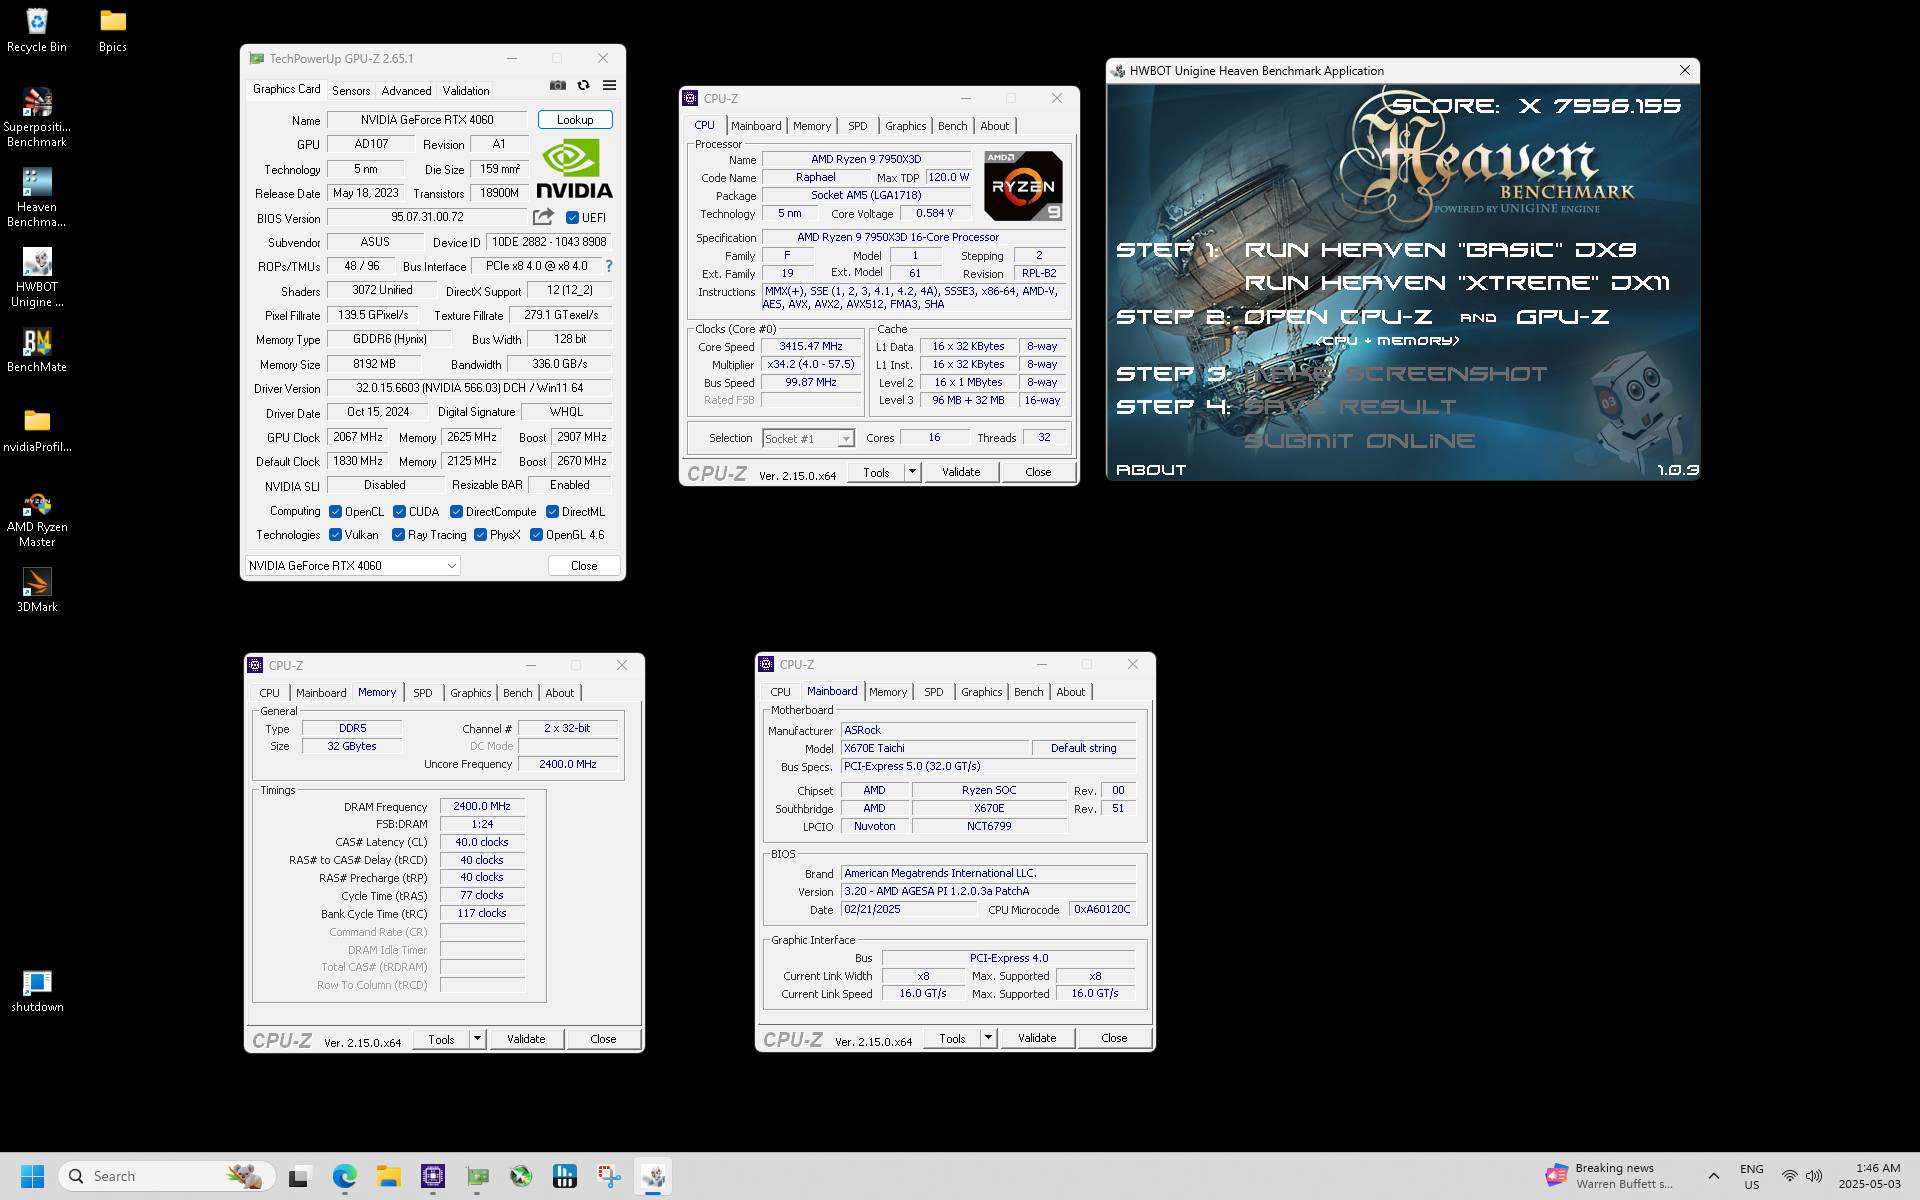The width and height of the screenshot is (1920, 1200).
Task: Open Advanced tab in GPU-Z
Action: tap(406, 90)
